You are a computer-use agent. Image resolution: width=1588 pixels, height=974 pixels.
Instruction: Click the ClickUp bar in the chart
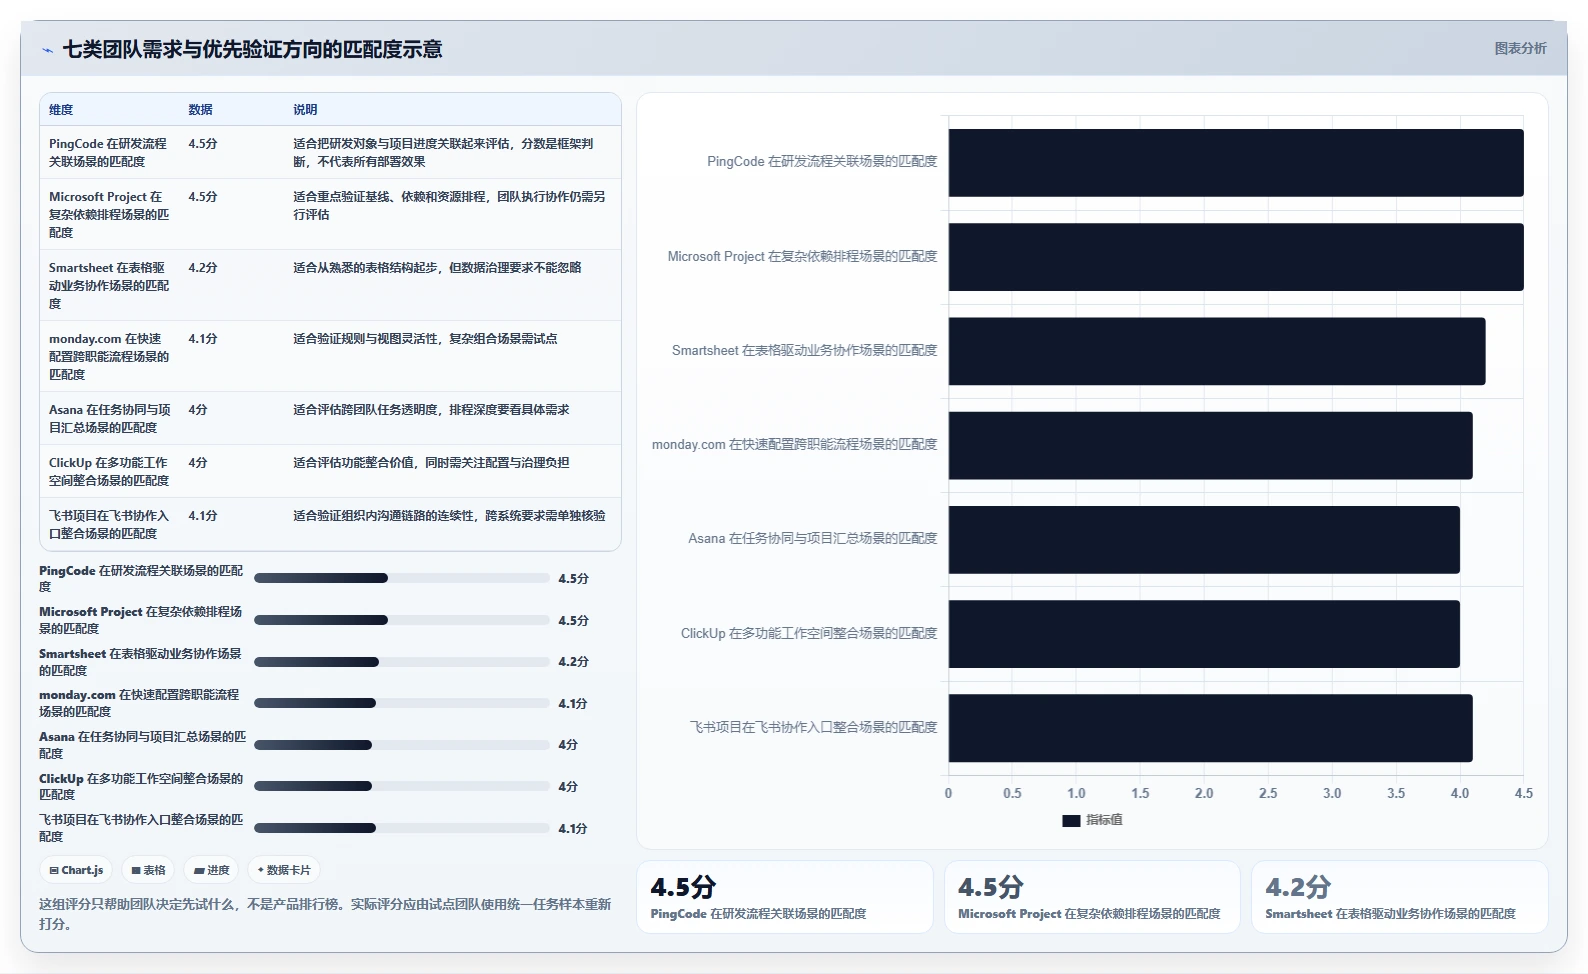click(x=1204, y=634)
